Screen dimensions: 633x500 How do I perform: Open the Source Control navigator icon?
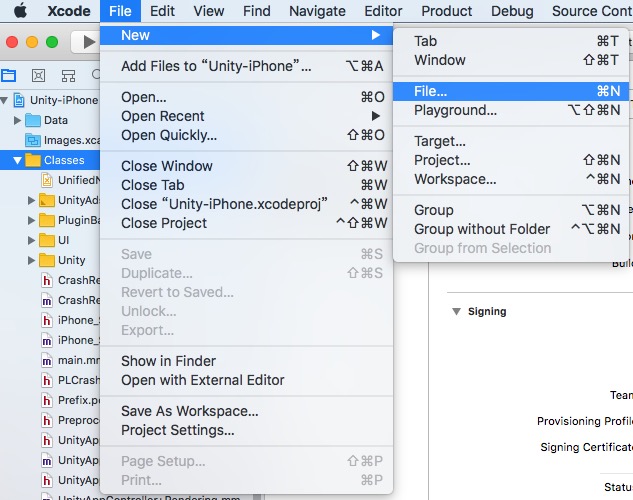click(x=38, y=75)
